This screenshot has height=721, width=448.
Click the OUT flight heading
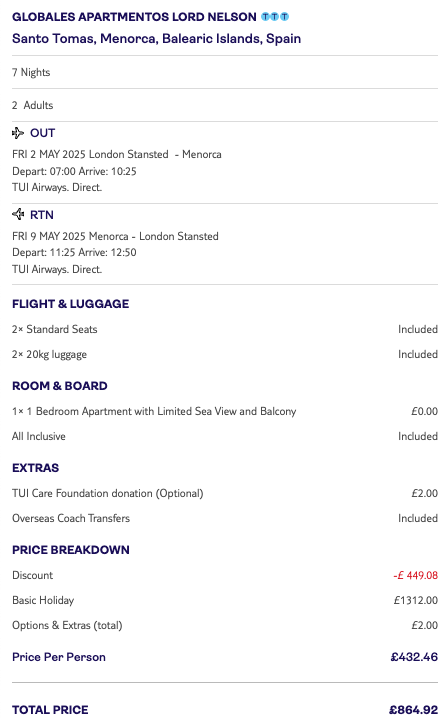[42, 133]
